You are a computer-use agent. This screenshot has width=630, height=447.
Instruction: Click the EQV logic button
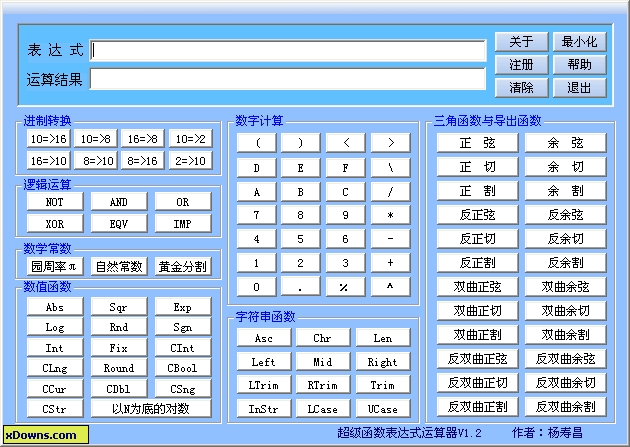point(119,223)
